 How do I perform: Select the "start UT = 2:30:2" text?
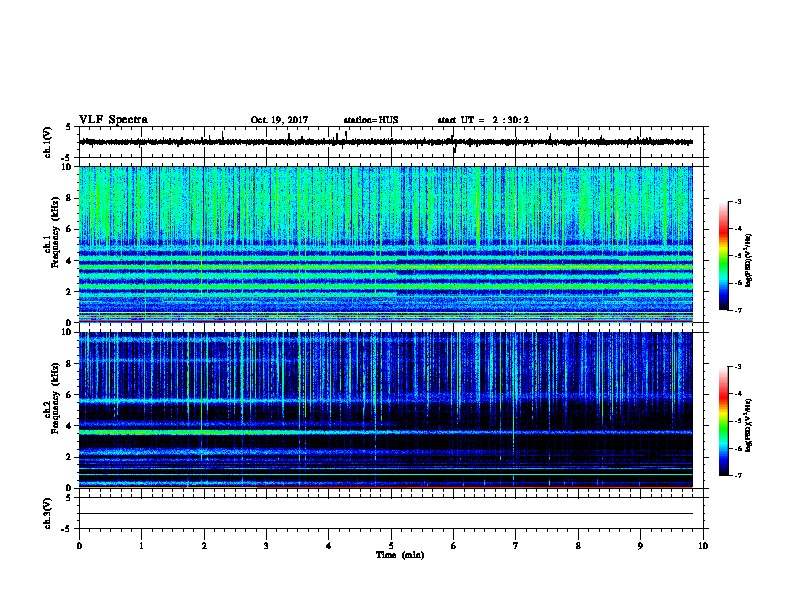483,120
